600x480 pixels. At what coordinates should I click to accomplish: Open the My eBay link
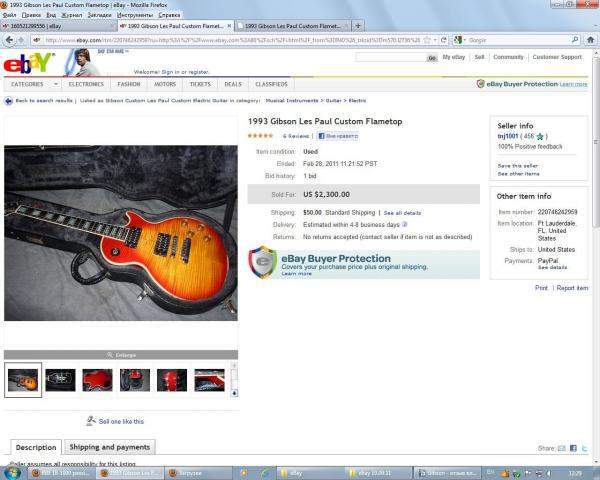453,57
